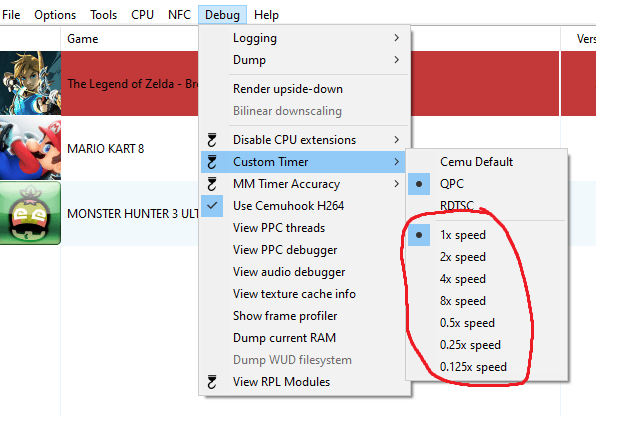Click the Monster Hunter 3 icon thumbnail
The width and height of the screenshot is (643, 438).
tap(30, 213)
